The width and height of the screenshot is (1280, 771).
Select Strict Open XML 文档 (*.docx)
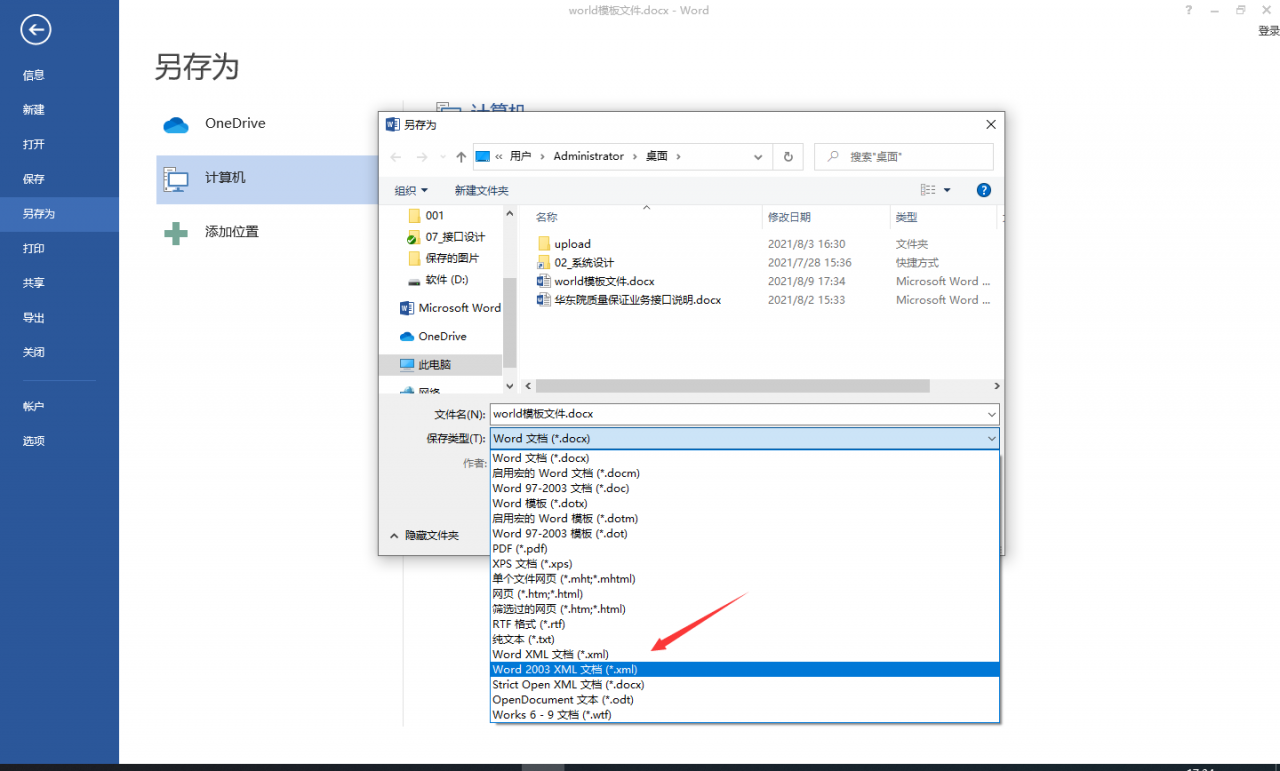(x=745, y=685)
